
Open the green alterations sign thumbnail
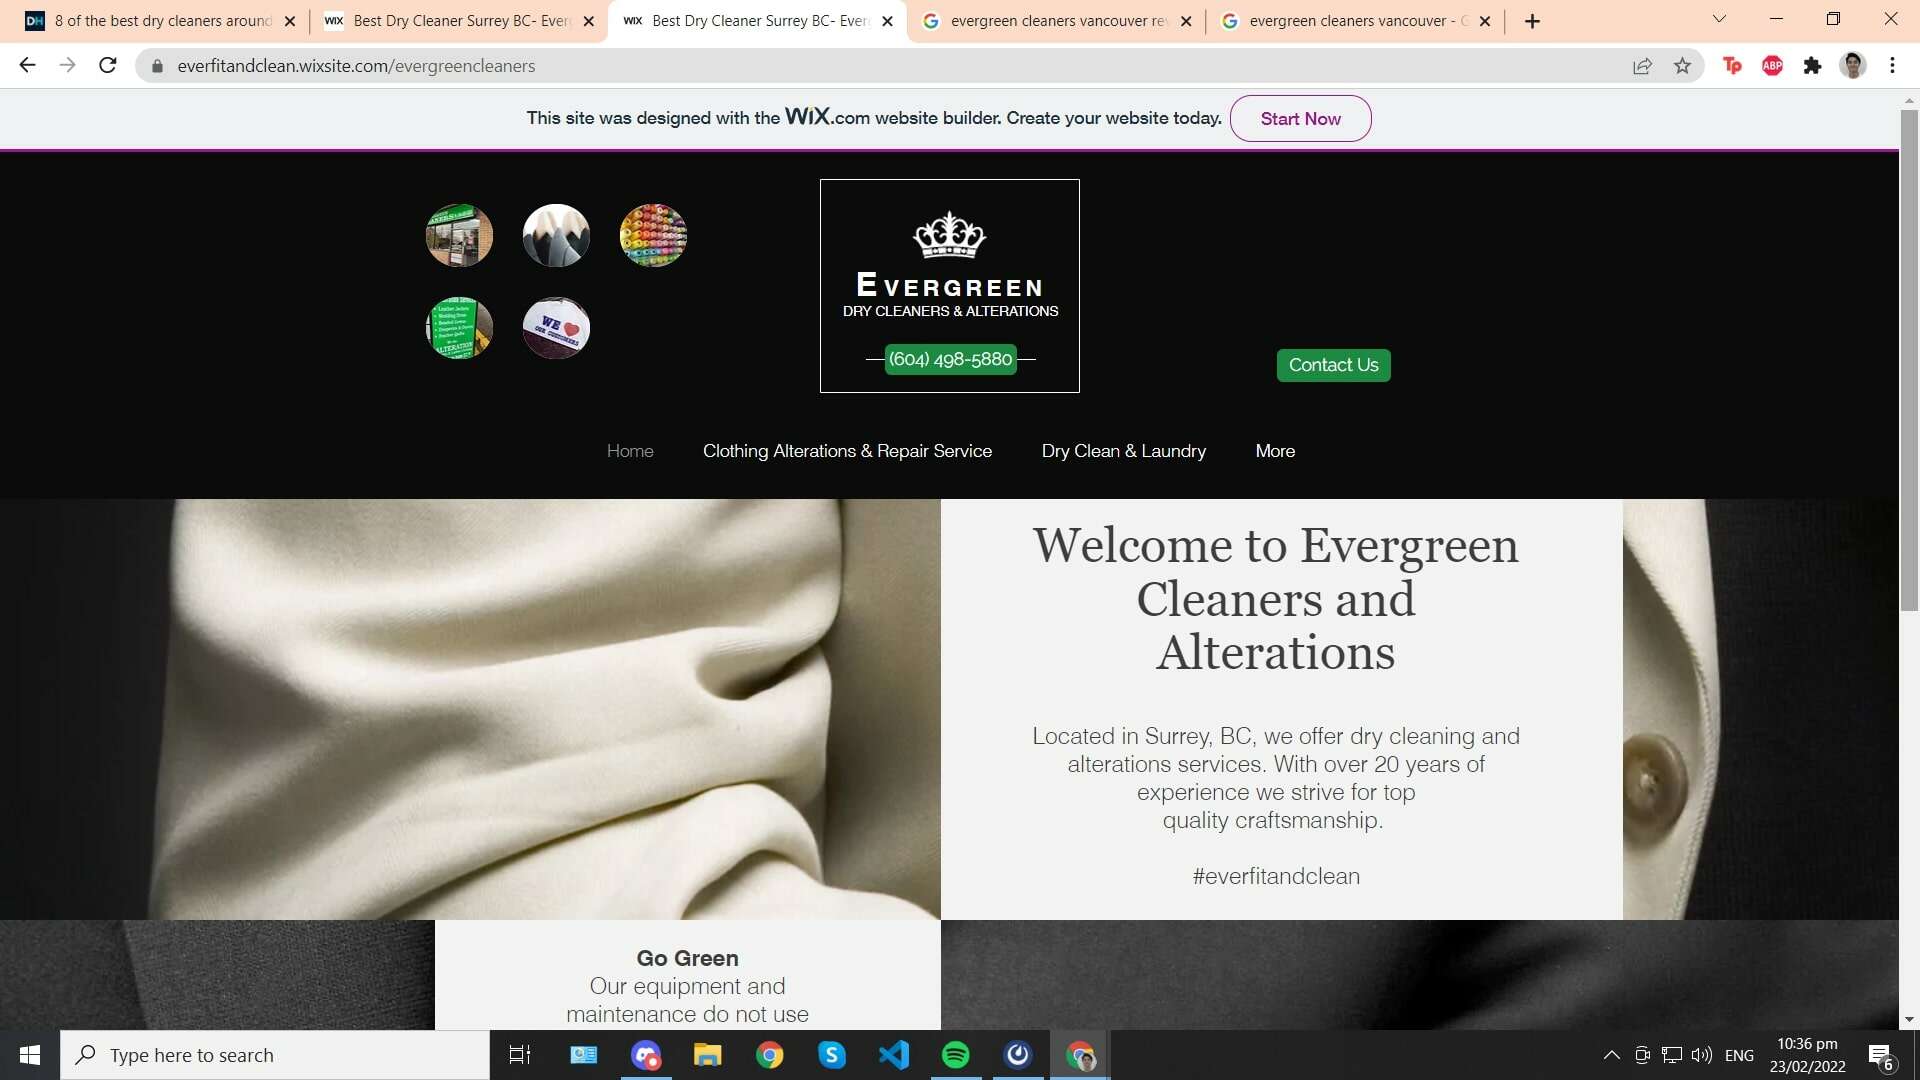(459, 328)
